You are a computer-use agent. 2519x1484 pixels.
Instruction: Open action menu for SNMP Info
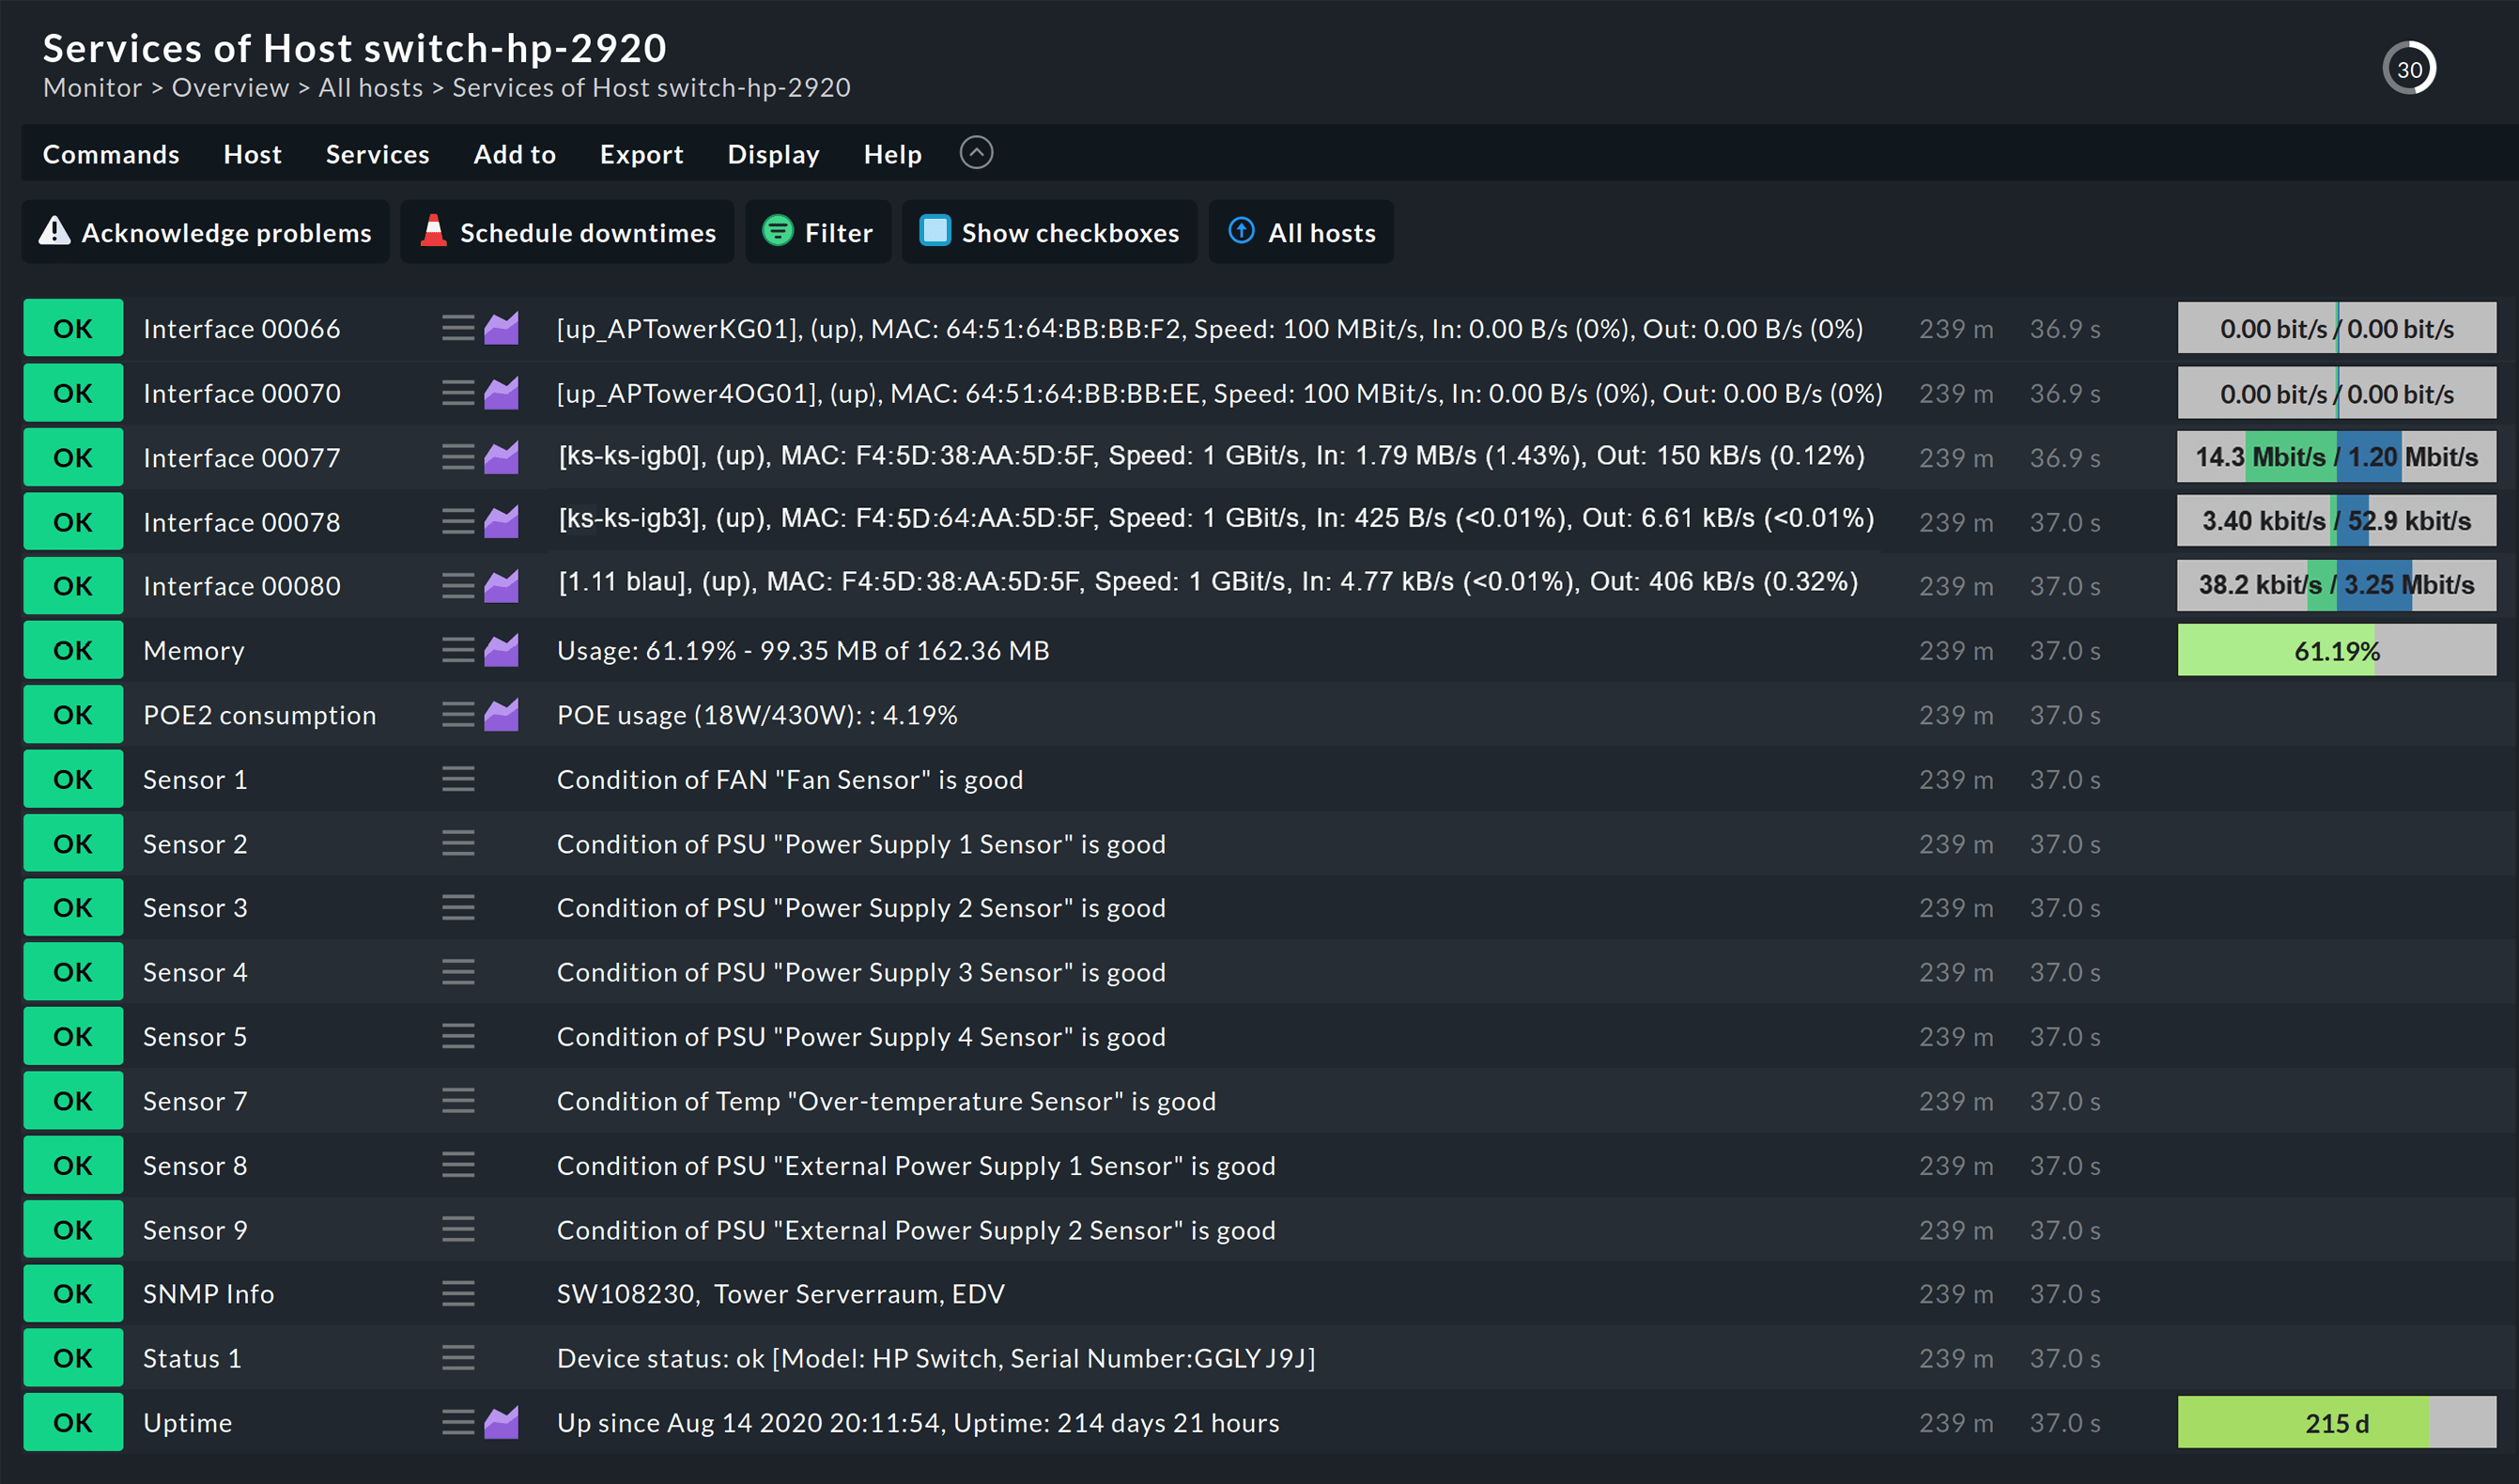[x=458, y=1293]
